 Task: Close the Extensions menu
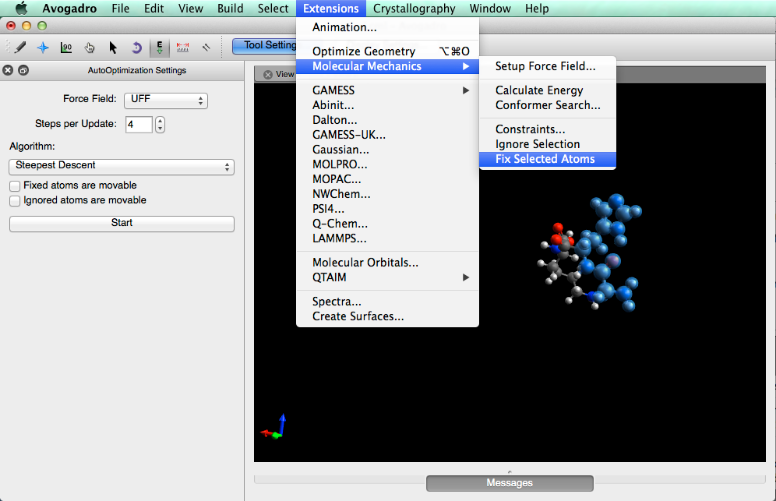pos(331,8)
